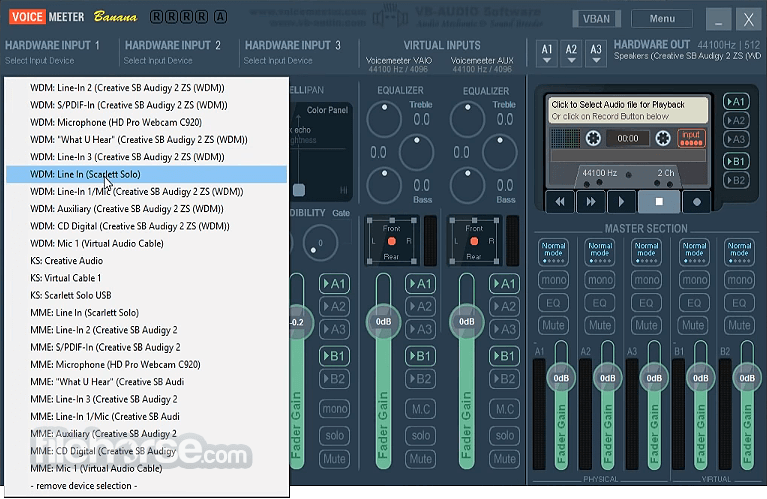Solo the Voicemeeter VAIO strip
This screenshot has width=767, height=499.
click(420, 435)
